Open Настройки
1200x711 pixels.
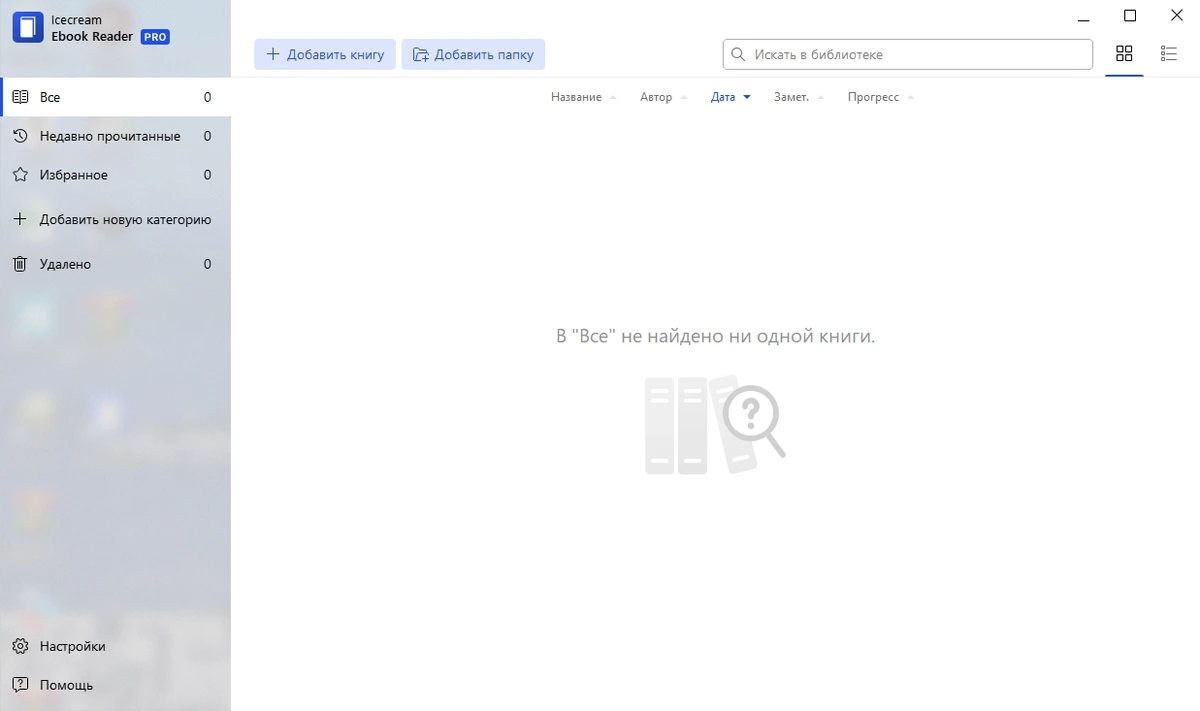coord(115,646)
